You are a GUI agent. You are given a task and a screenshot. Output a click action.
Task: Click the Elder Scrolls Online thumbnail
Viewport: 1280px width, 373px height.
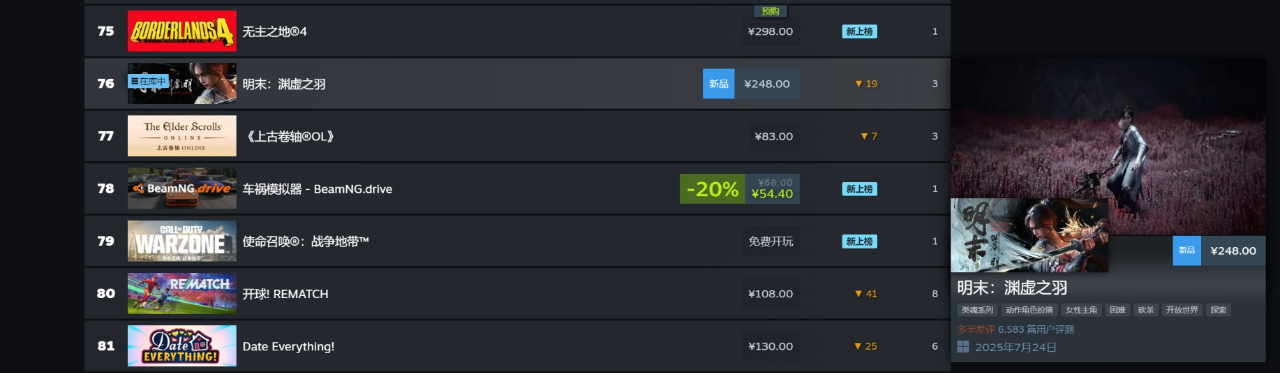click(x=182, y=136)
